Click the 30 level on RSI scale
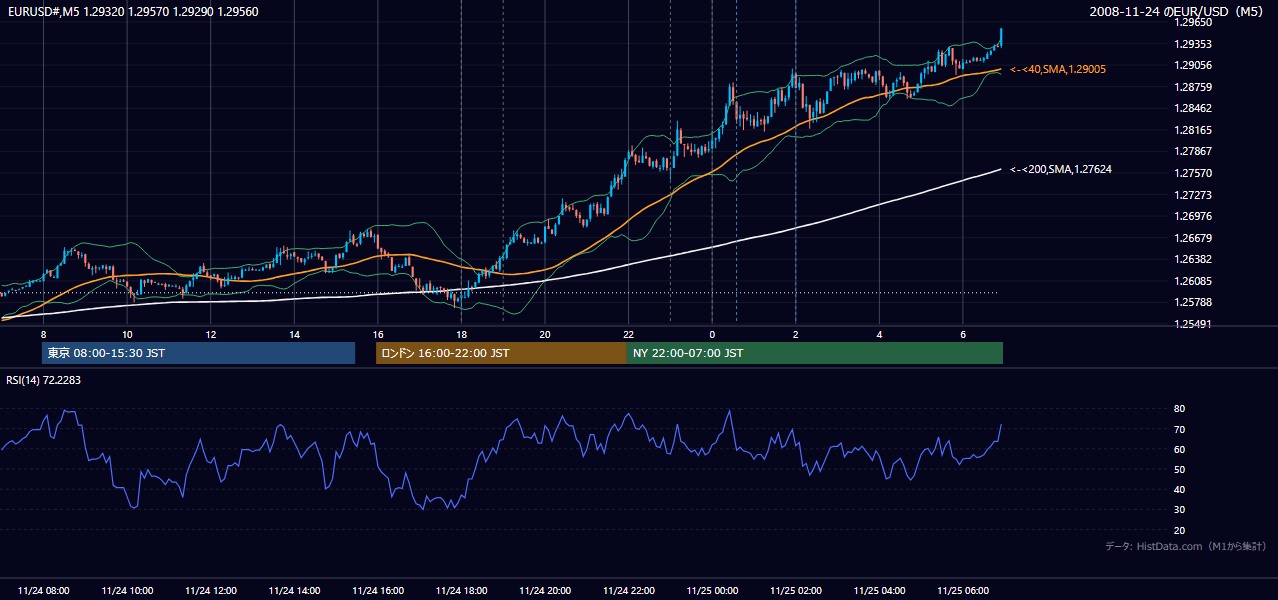 click(x=1180, y=510)
